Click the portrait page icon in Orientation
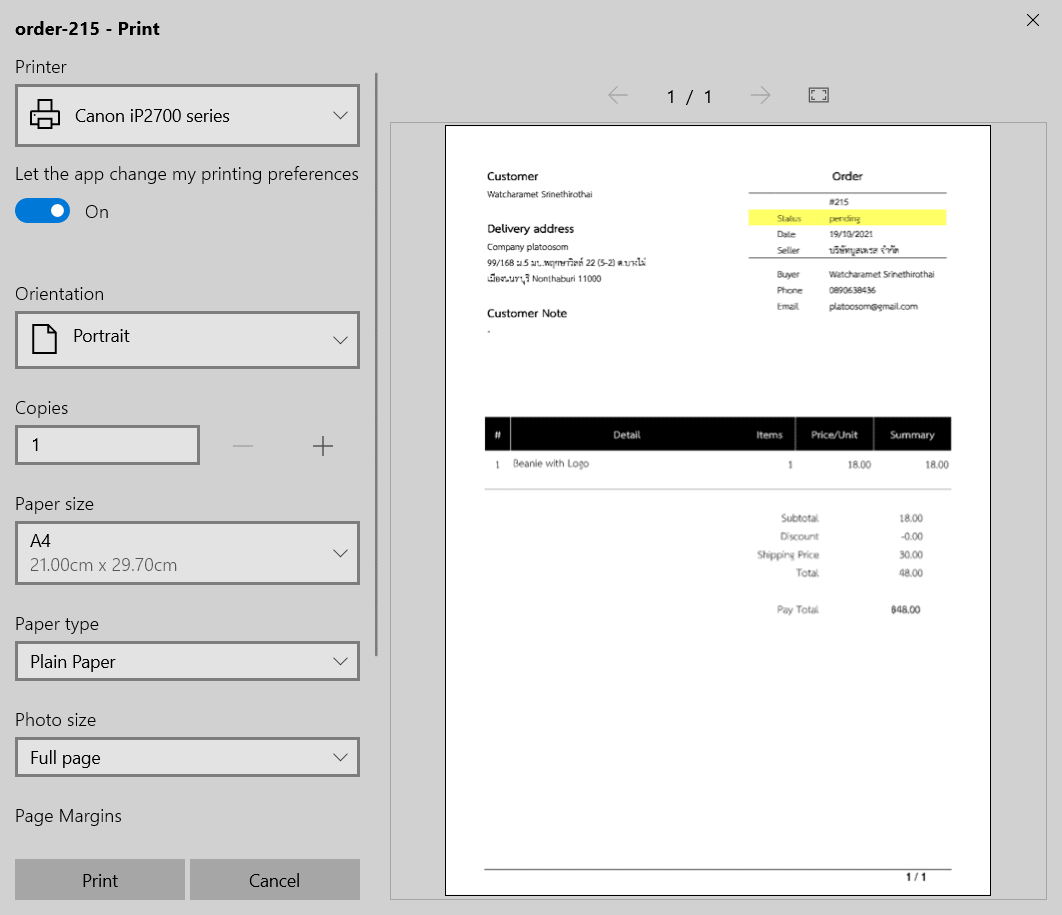 [45, 338]
